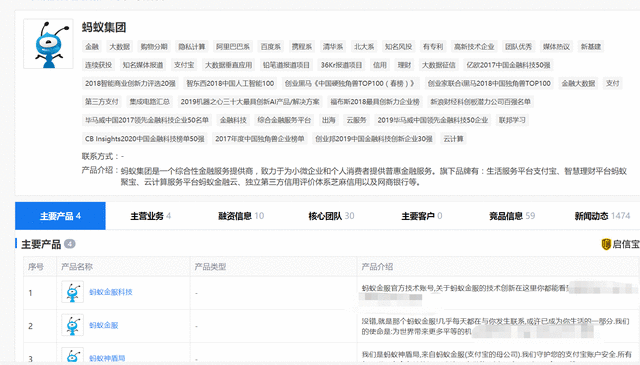The image size is (640, 365).
Task: Click the 集成电路汇总 tag
Action: pos(149,102)
